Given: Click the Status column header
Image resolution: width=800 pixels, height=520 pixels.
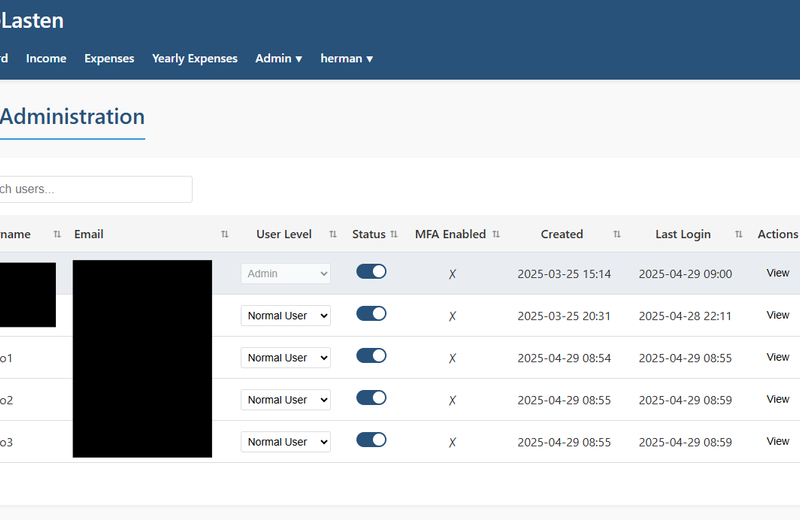Looking at the screenshot, I should [x=369, y=234].
